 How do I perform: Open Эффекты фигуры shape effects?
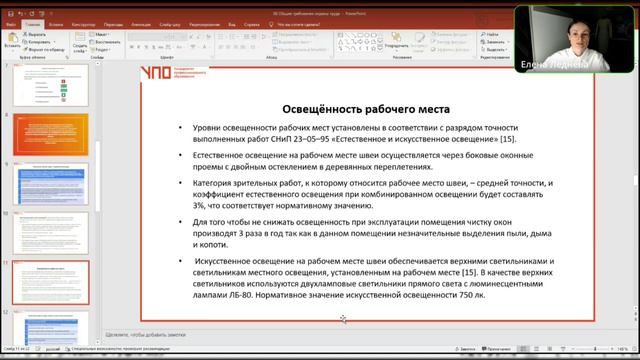pos(451,49)
